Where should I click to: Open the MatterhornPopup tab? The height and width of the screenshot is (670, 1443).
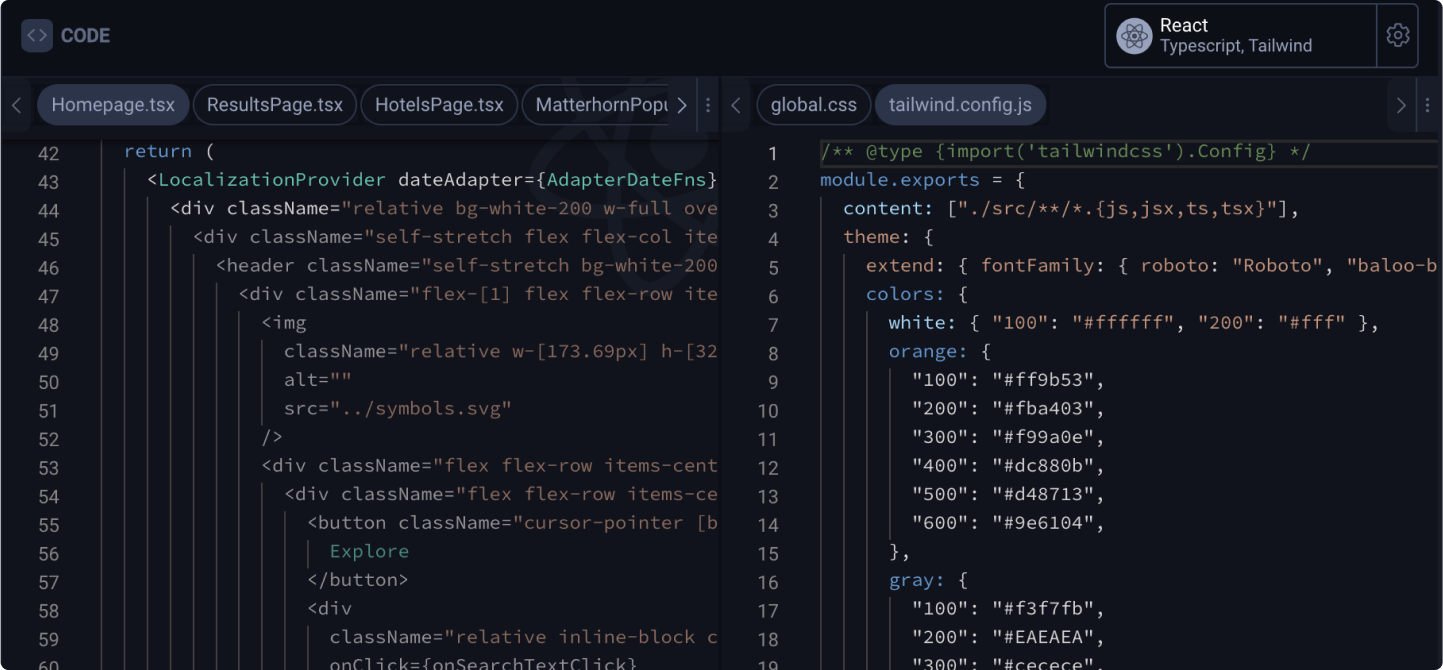point(602,105)
